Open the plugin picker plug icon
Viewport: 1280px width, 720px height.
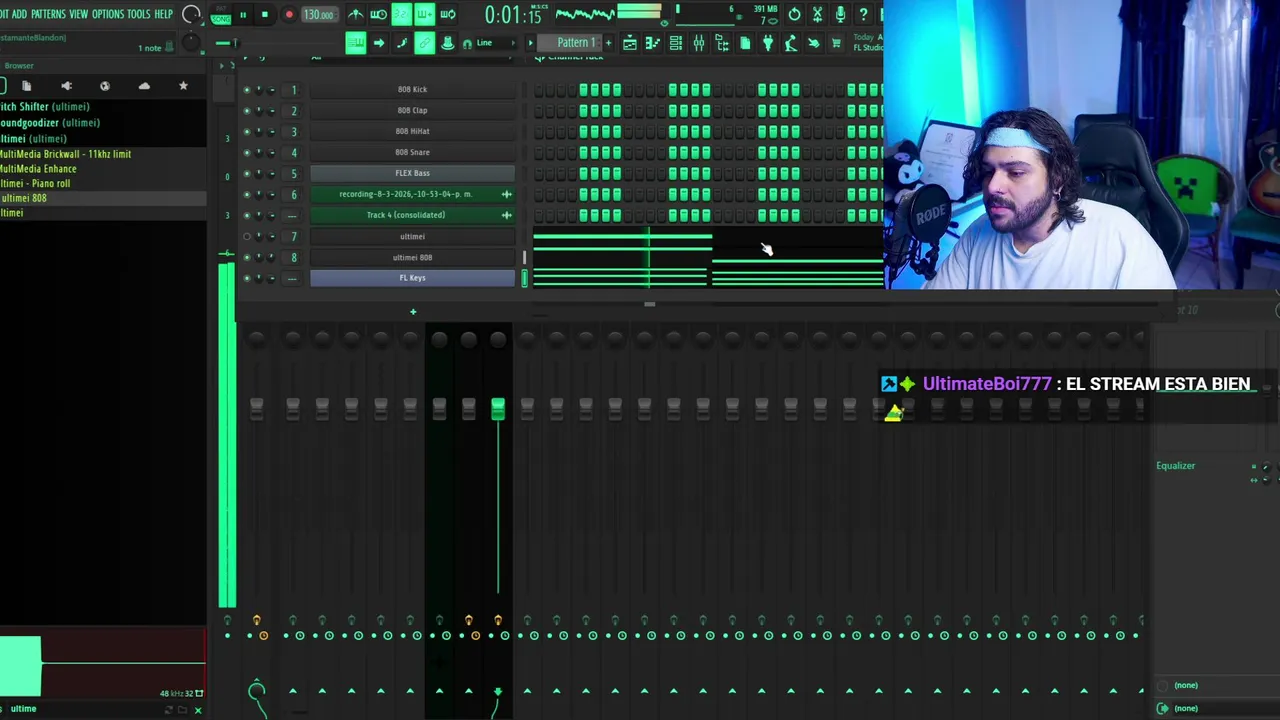pos(768,42)
